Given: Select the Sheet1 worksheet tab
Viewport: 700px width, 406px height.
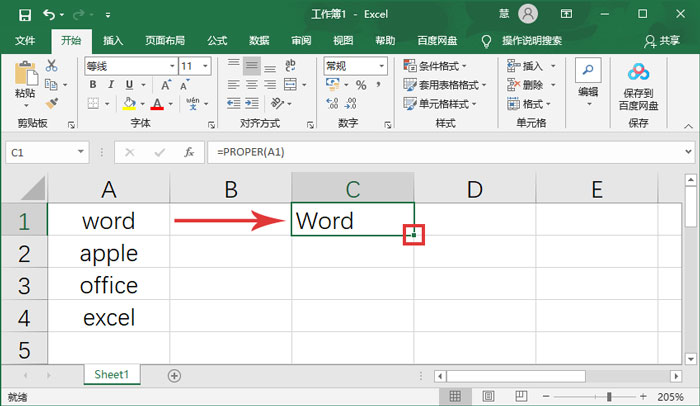Looking at the screenshot, I should [111, 375].
